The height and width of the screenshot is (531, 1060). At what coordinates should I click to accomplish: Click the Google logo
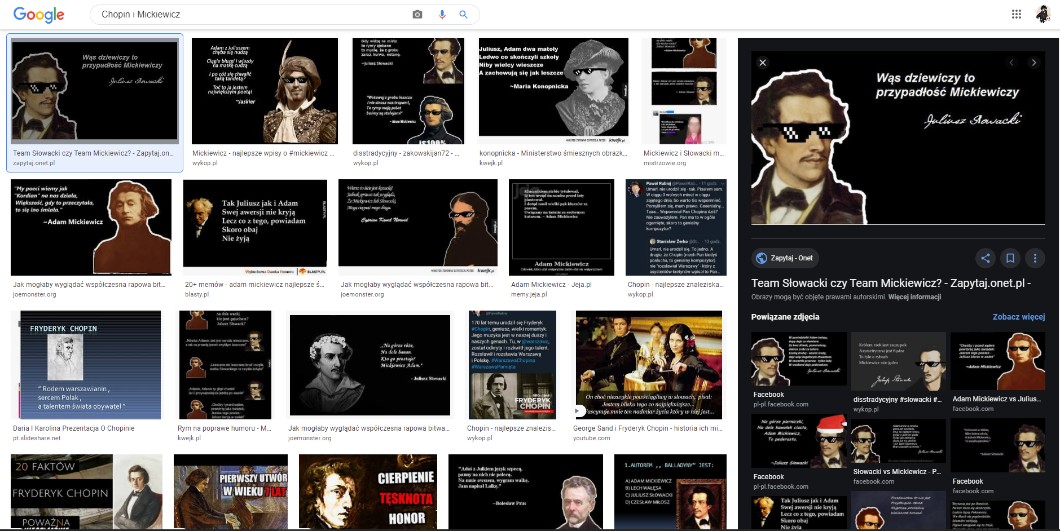click(x=39, y=15)
